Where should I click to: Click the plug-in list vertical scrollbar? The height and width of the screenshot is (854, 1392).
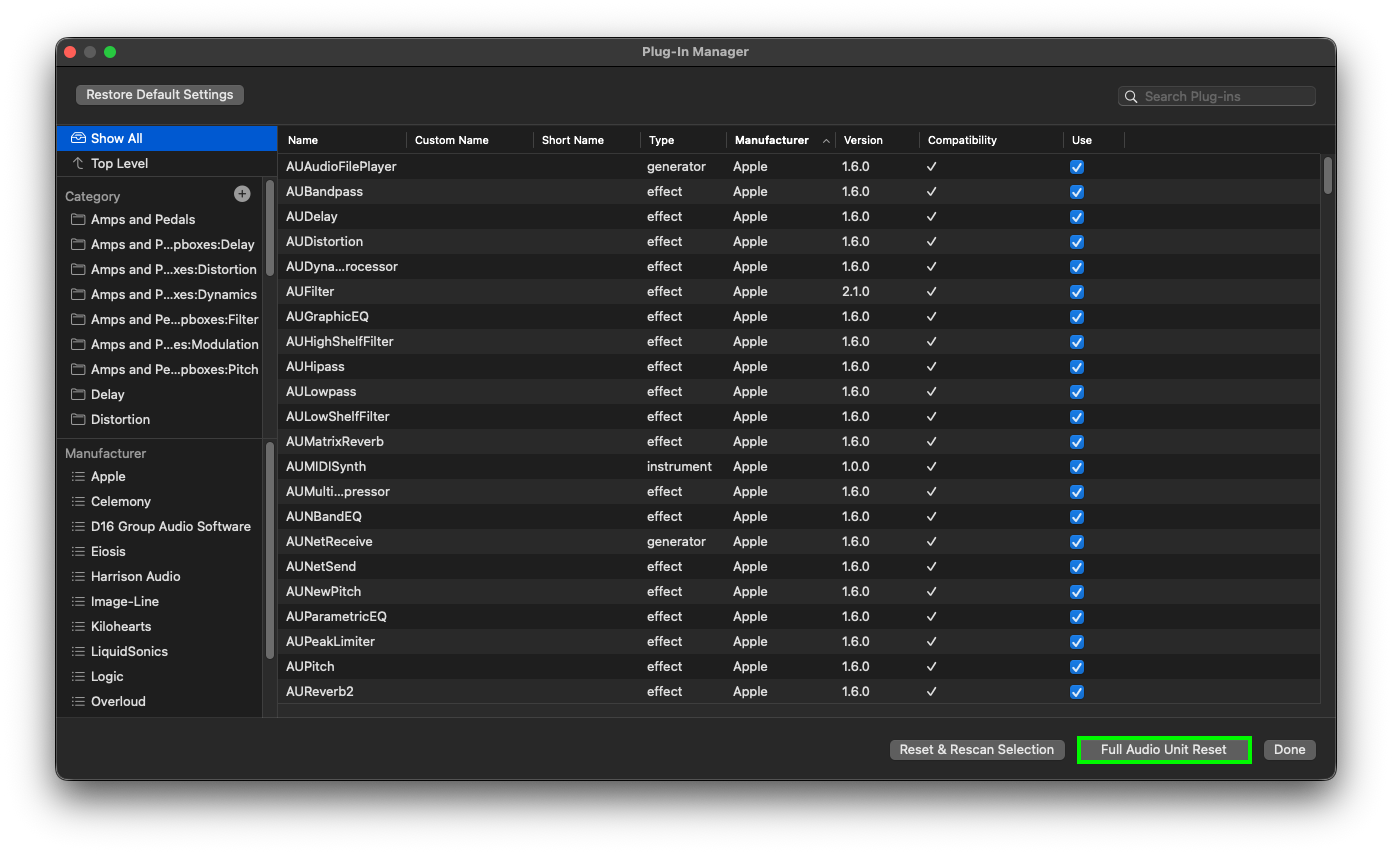pyautogui.click(x=1328, y=175)
